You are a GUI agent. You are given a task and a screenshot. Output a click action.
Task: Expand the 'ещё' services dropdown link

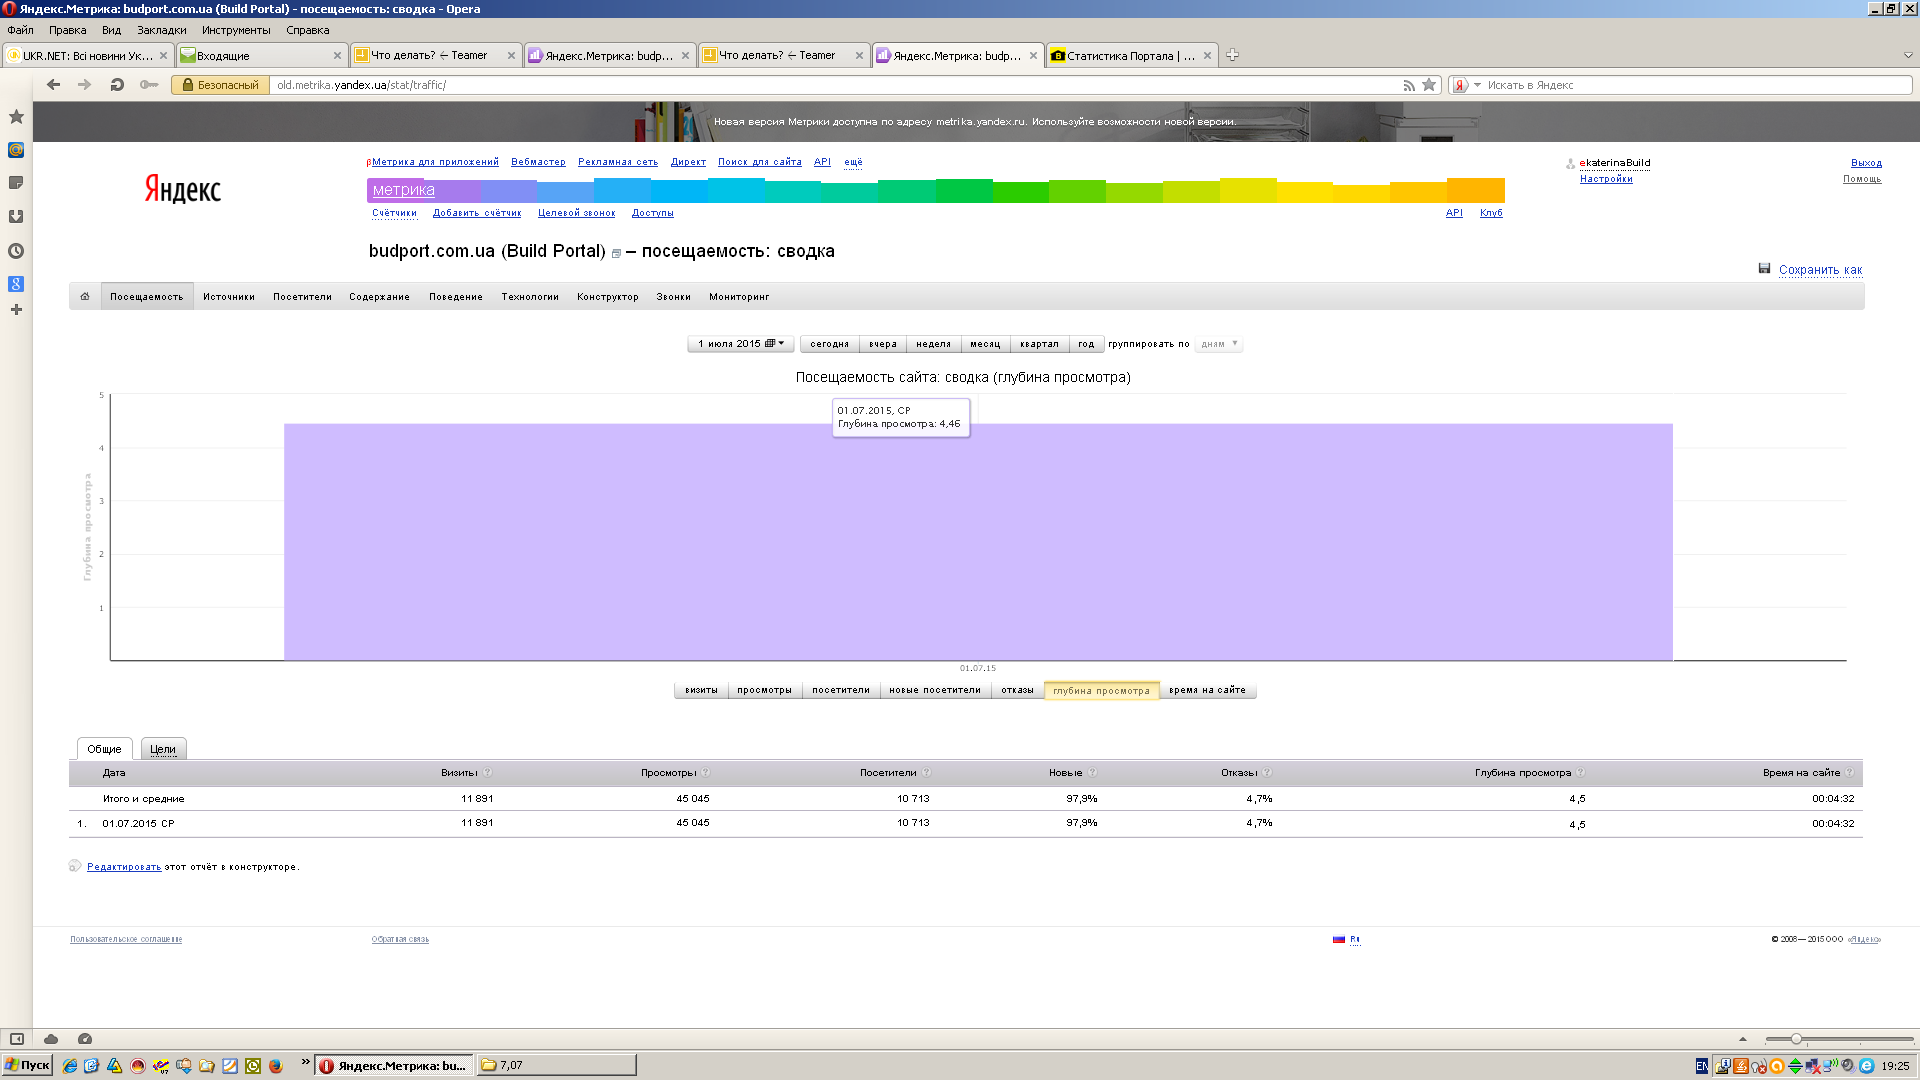point(853,162)
